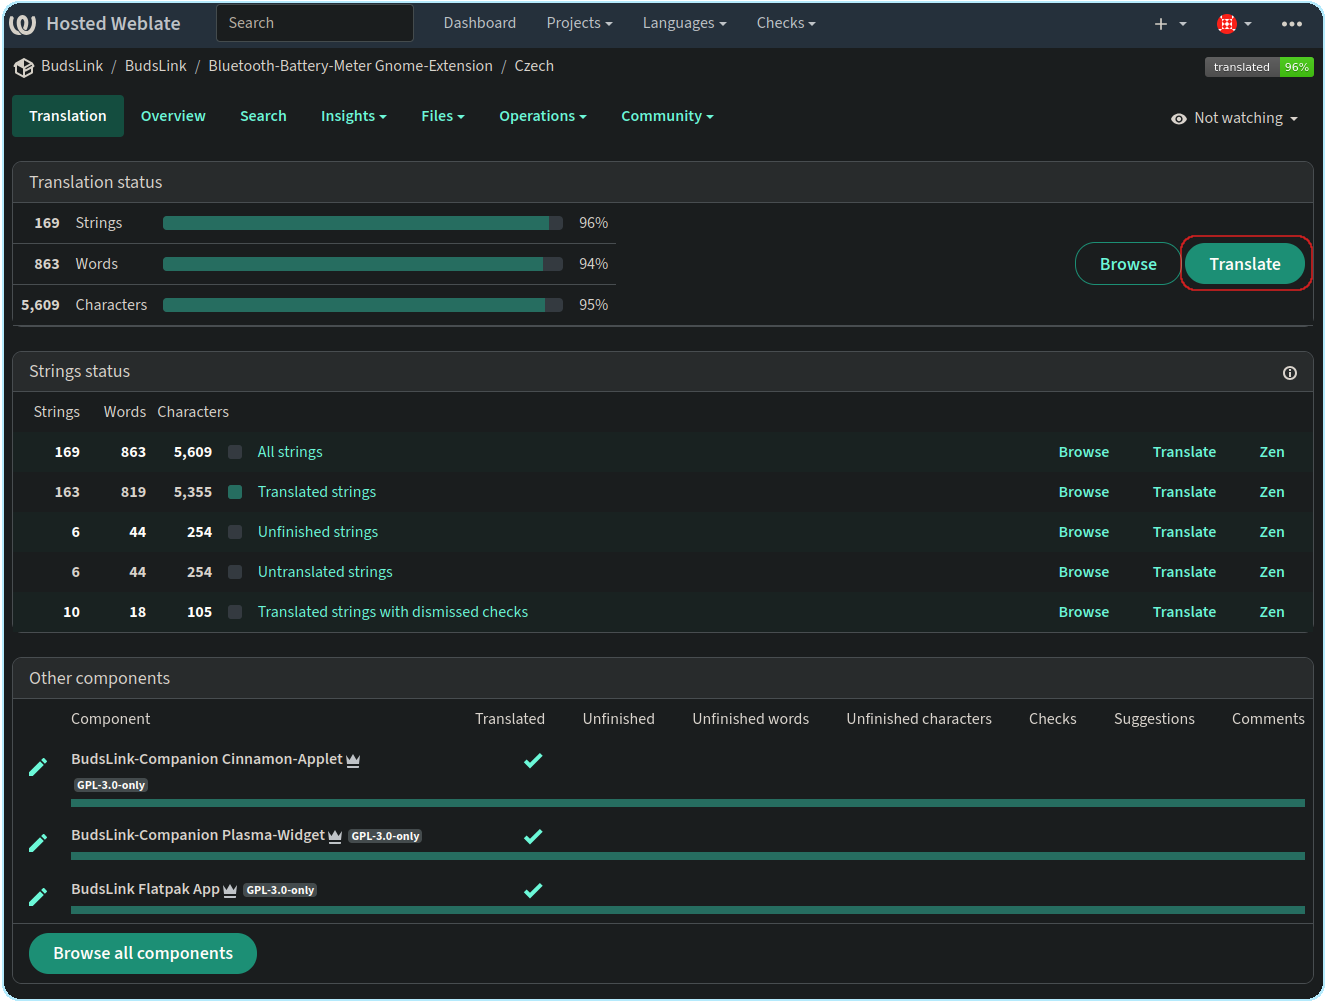Click the translated 96% status badge
The height and width of the screenshot is (1005, 1327).
pos(1259,67)
